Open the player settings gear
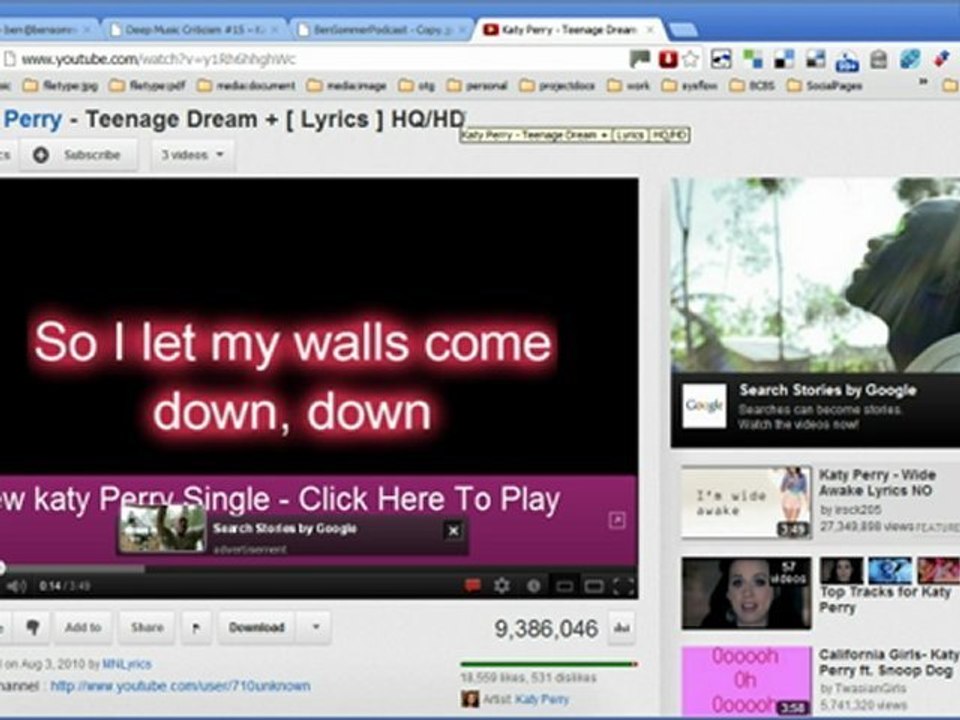Viewport: 960px width, 720px height. [x=502, y=586]
